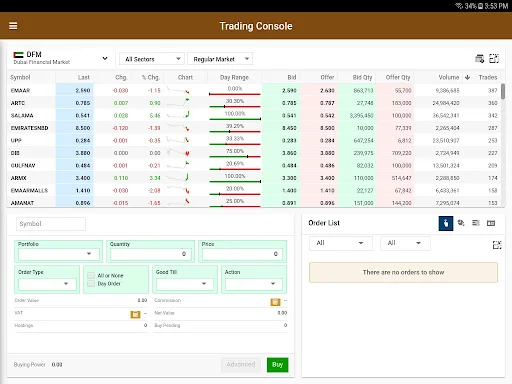Check Wi-Fi signal icon in status bar
This screenshot has width=512, height=384.
coord(460,6)
